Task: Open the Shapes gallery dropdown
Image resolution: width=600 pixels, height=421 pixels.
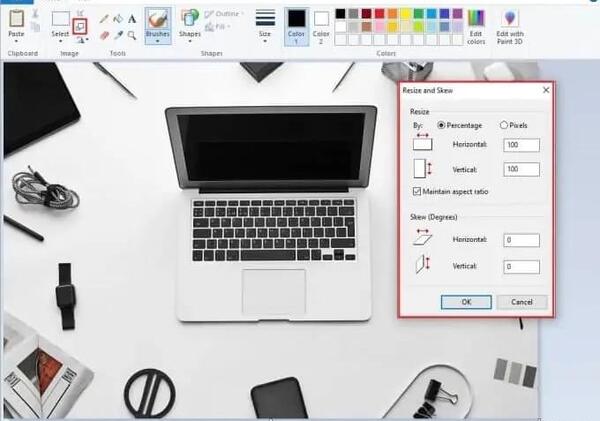Action: pyautogui.click(x=190, y=41)
